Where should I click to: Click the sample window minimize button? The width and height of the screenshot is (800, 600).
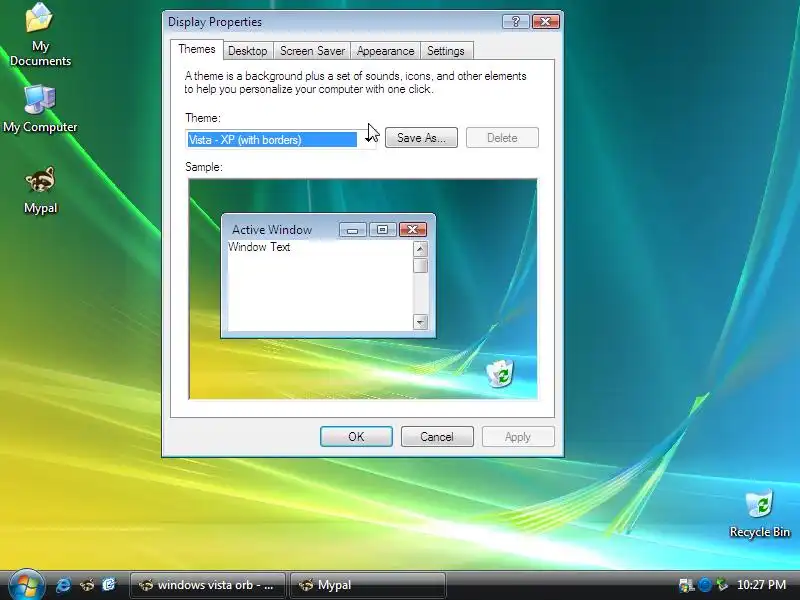[353, 230]
